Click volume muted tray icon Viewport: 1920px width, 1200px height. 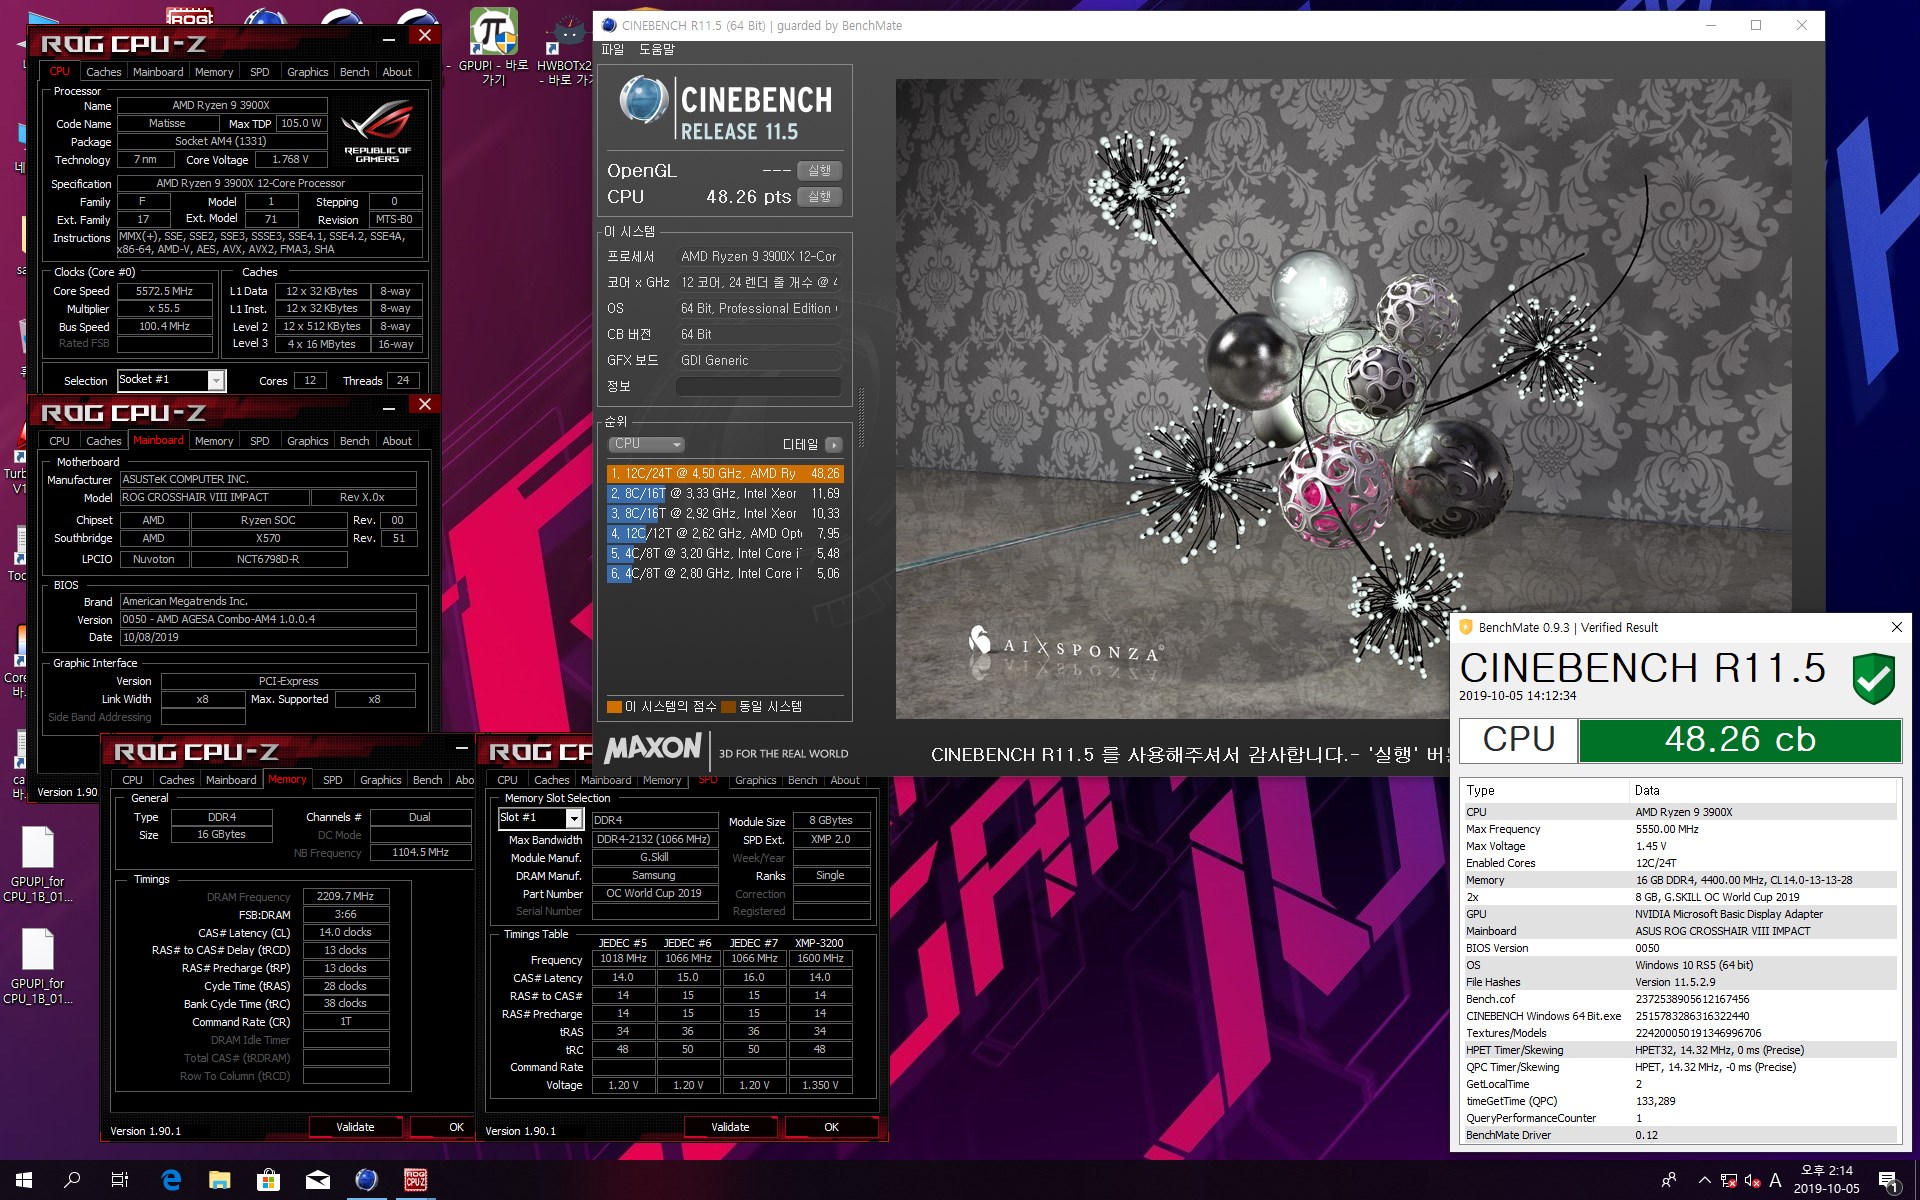point(1753,1180)
